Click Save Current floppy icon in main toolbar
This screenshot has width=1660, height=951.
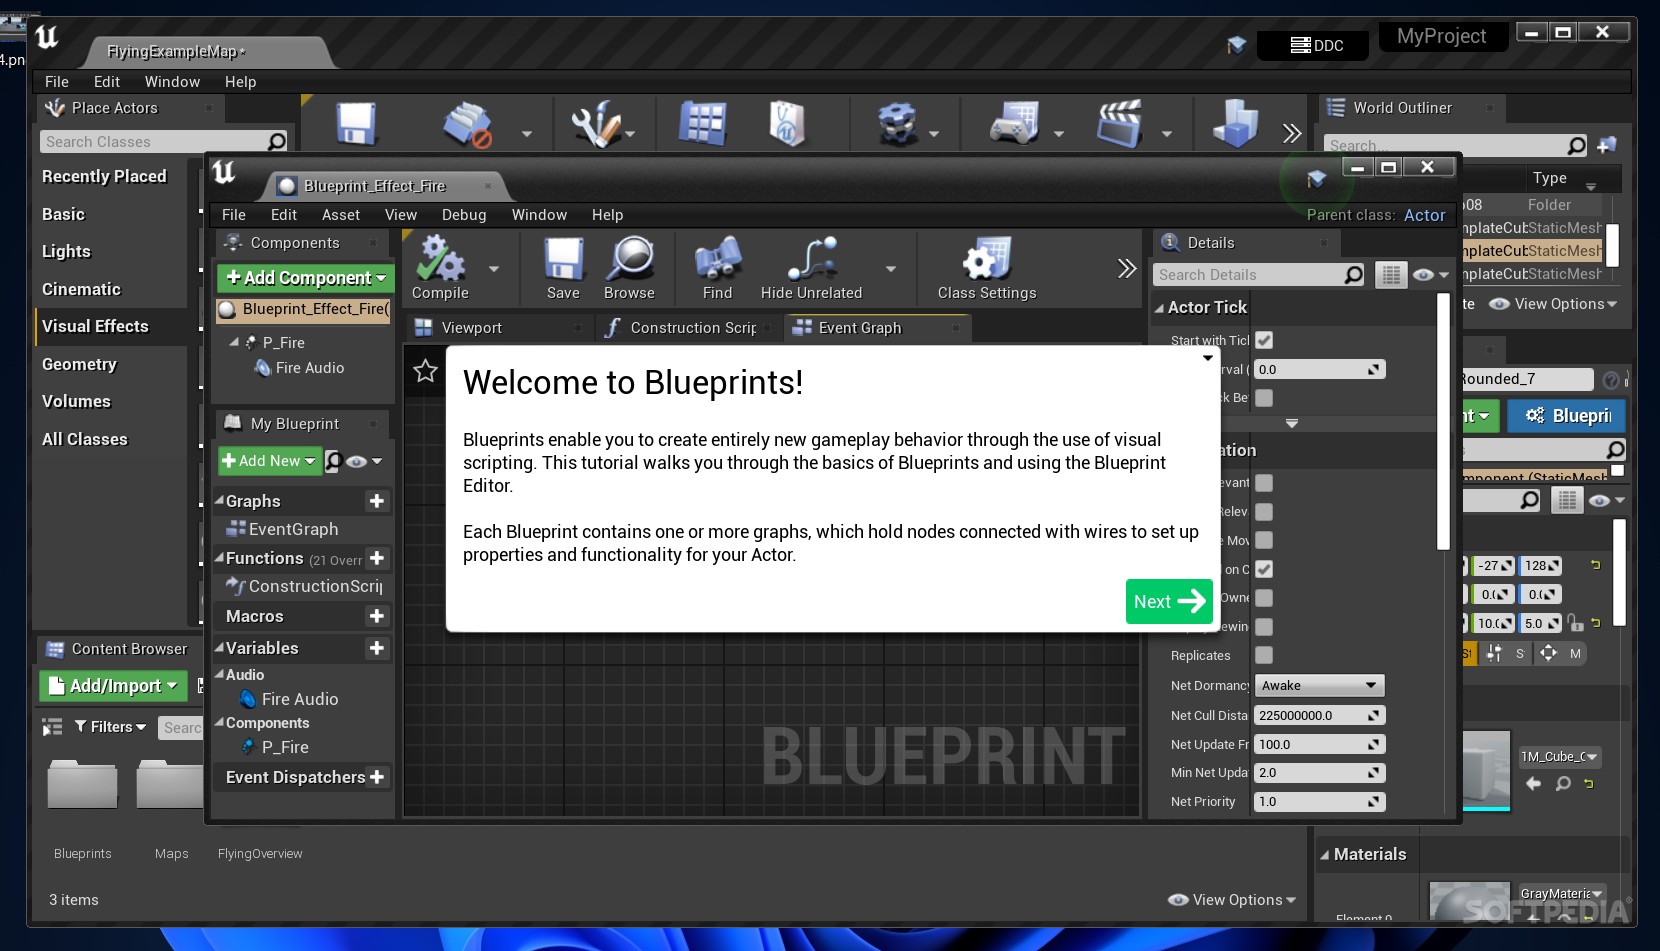[x=356, y=125]
